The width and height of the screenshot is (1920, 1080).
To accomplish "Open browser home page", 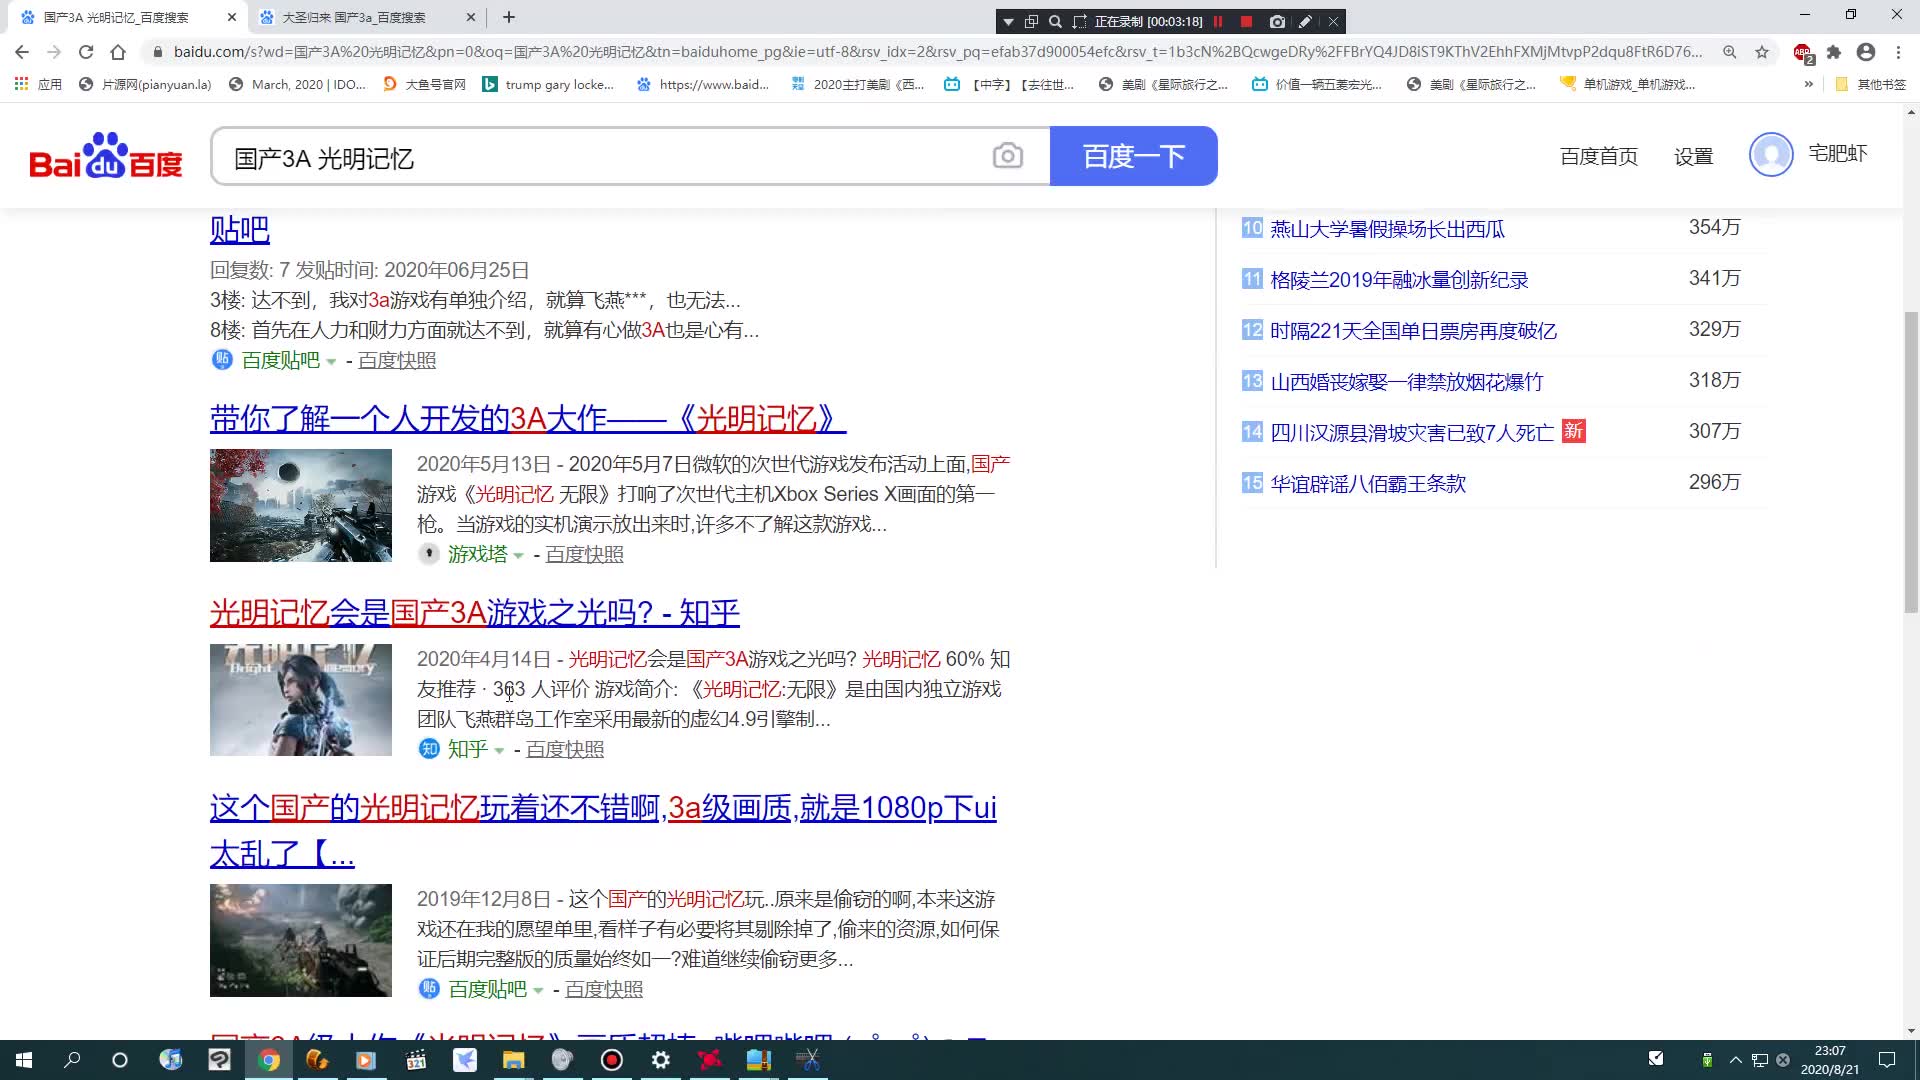I will [118, 52].
